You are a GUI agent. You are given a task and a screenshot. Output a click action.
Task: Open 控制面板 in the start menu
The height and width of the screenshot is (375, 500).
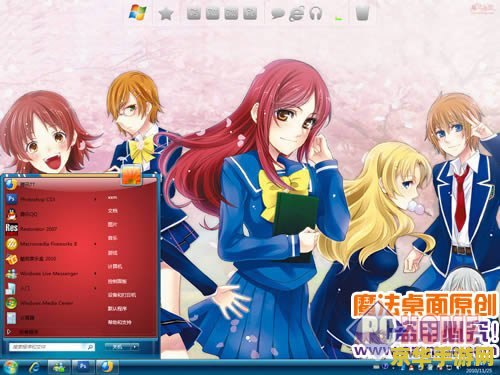[x=117, y=281]
